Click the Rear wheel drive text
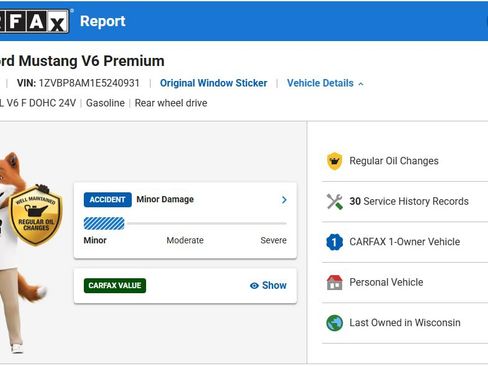 pos(171,103)
